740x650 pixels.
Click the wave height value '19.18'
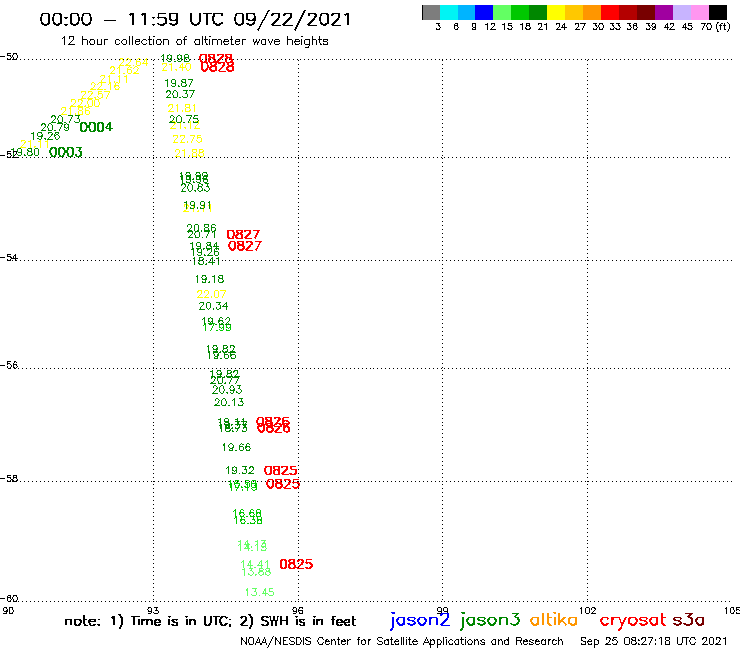[x=210, y=279]
